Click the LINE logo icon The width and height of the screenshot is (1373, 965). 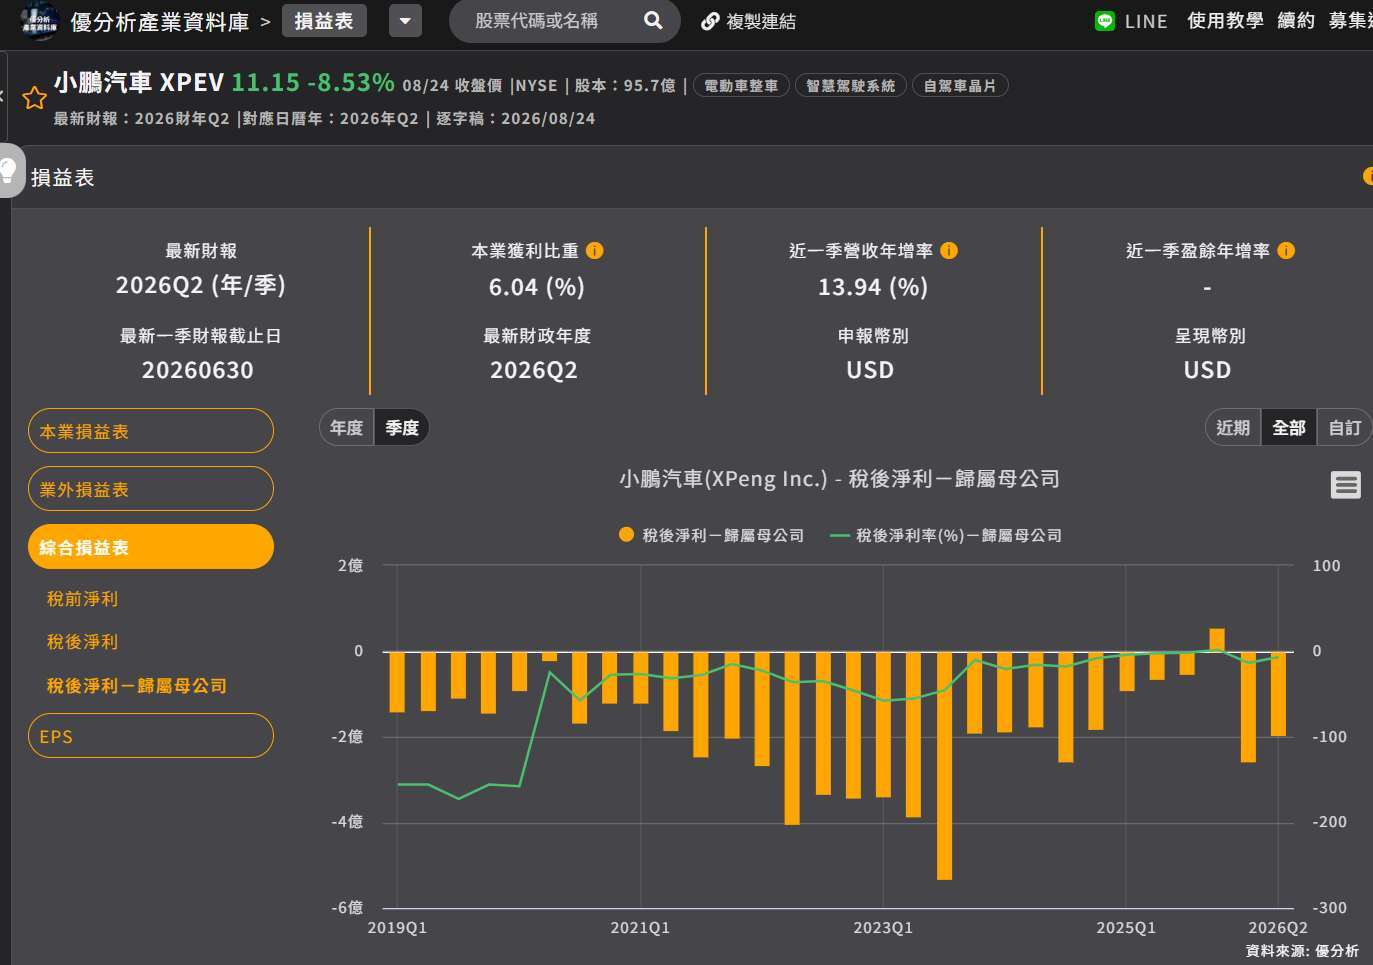click(x=1105, y=21)
